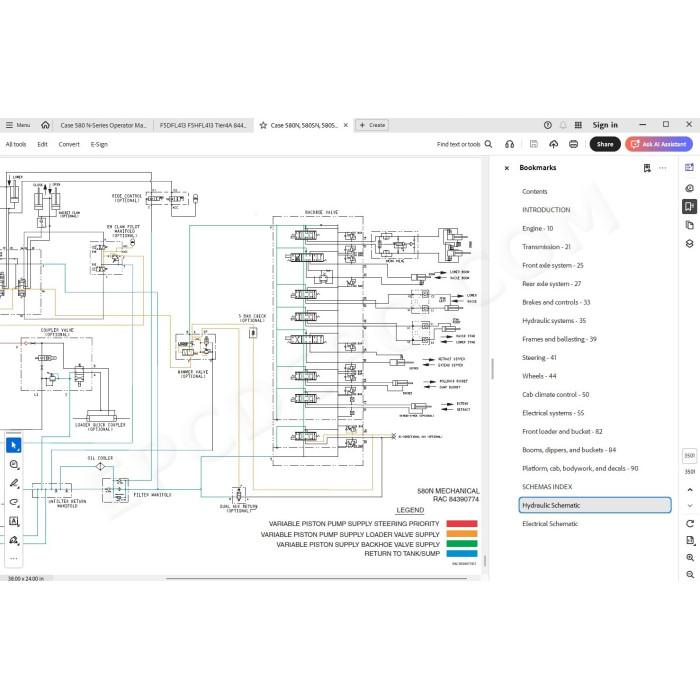The image size is (700, 700).
Task: Jump to Front axle system - 25 bookmark
Action: (553, 265)
